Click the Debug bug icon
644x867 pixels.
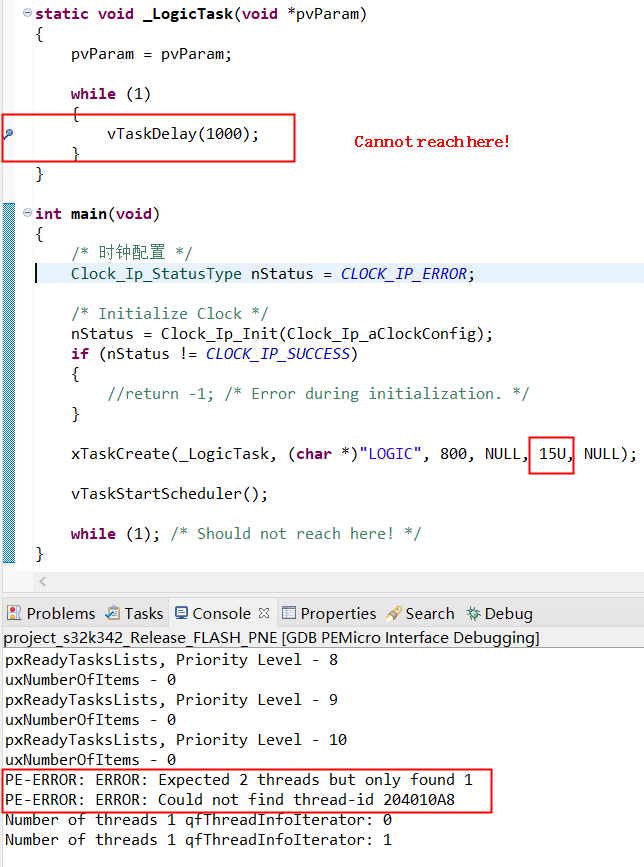[x=473, y=613]
